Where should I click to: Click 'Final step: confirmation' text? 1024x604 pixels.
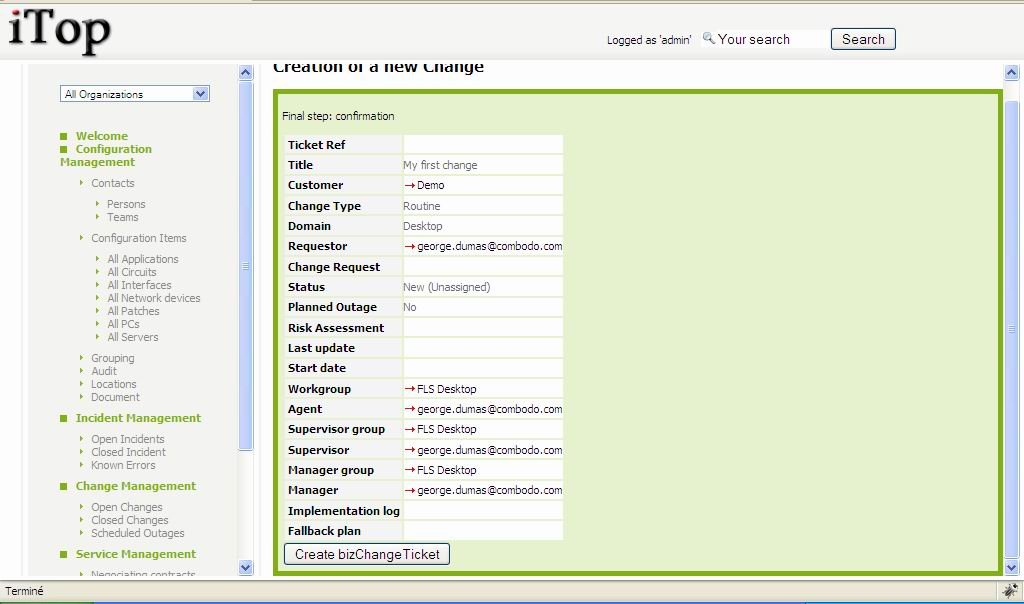pos(338,116)
